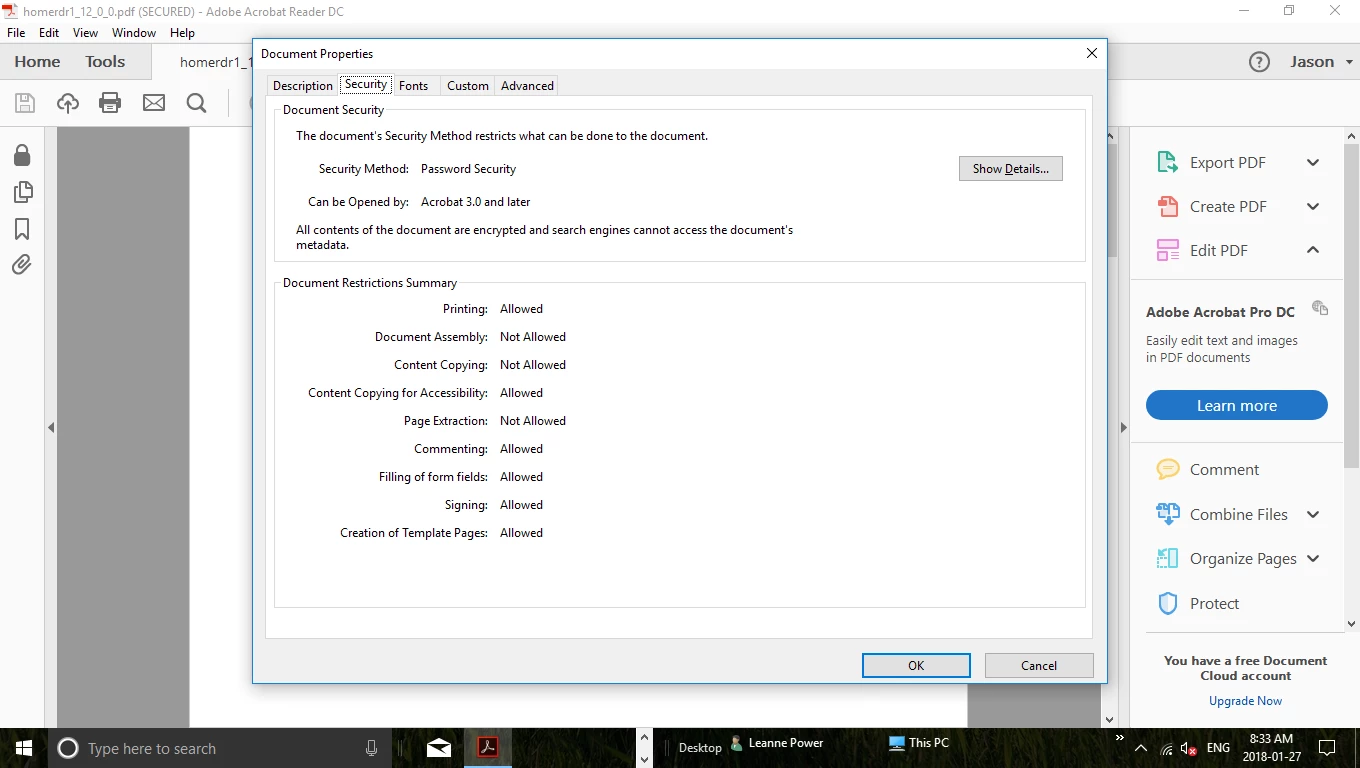Image resolution: width=1360 pixels, height=768 pixels.
Task: Open the Attachments paperclip icon
Action: 22,265
